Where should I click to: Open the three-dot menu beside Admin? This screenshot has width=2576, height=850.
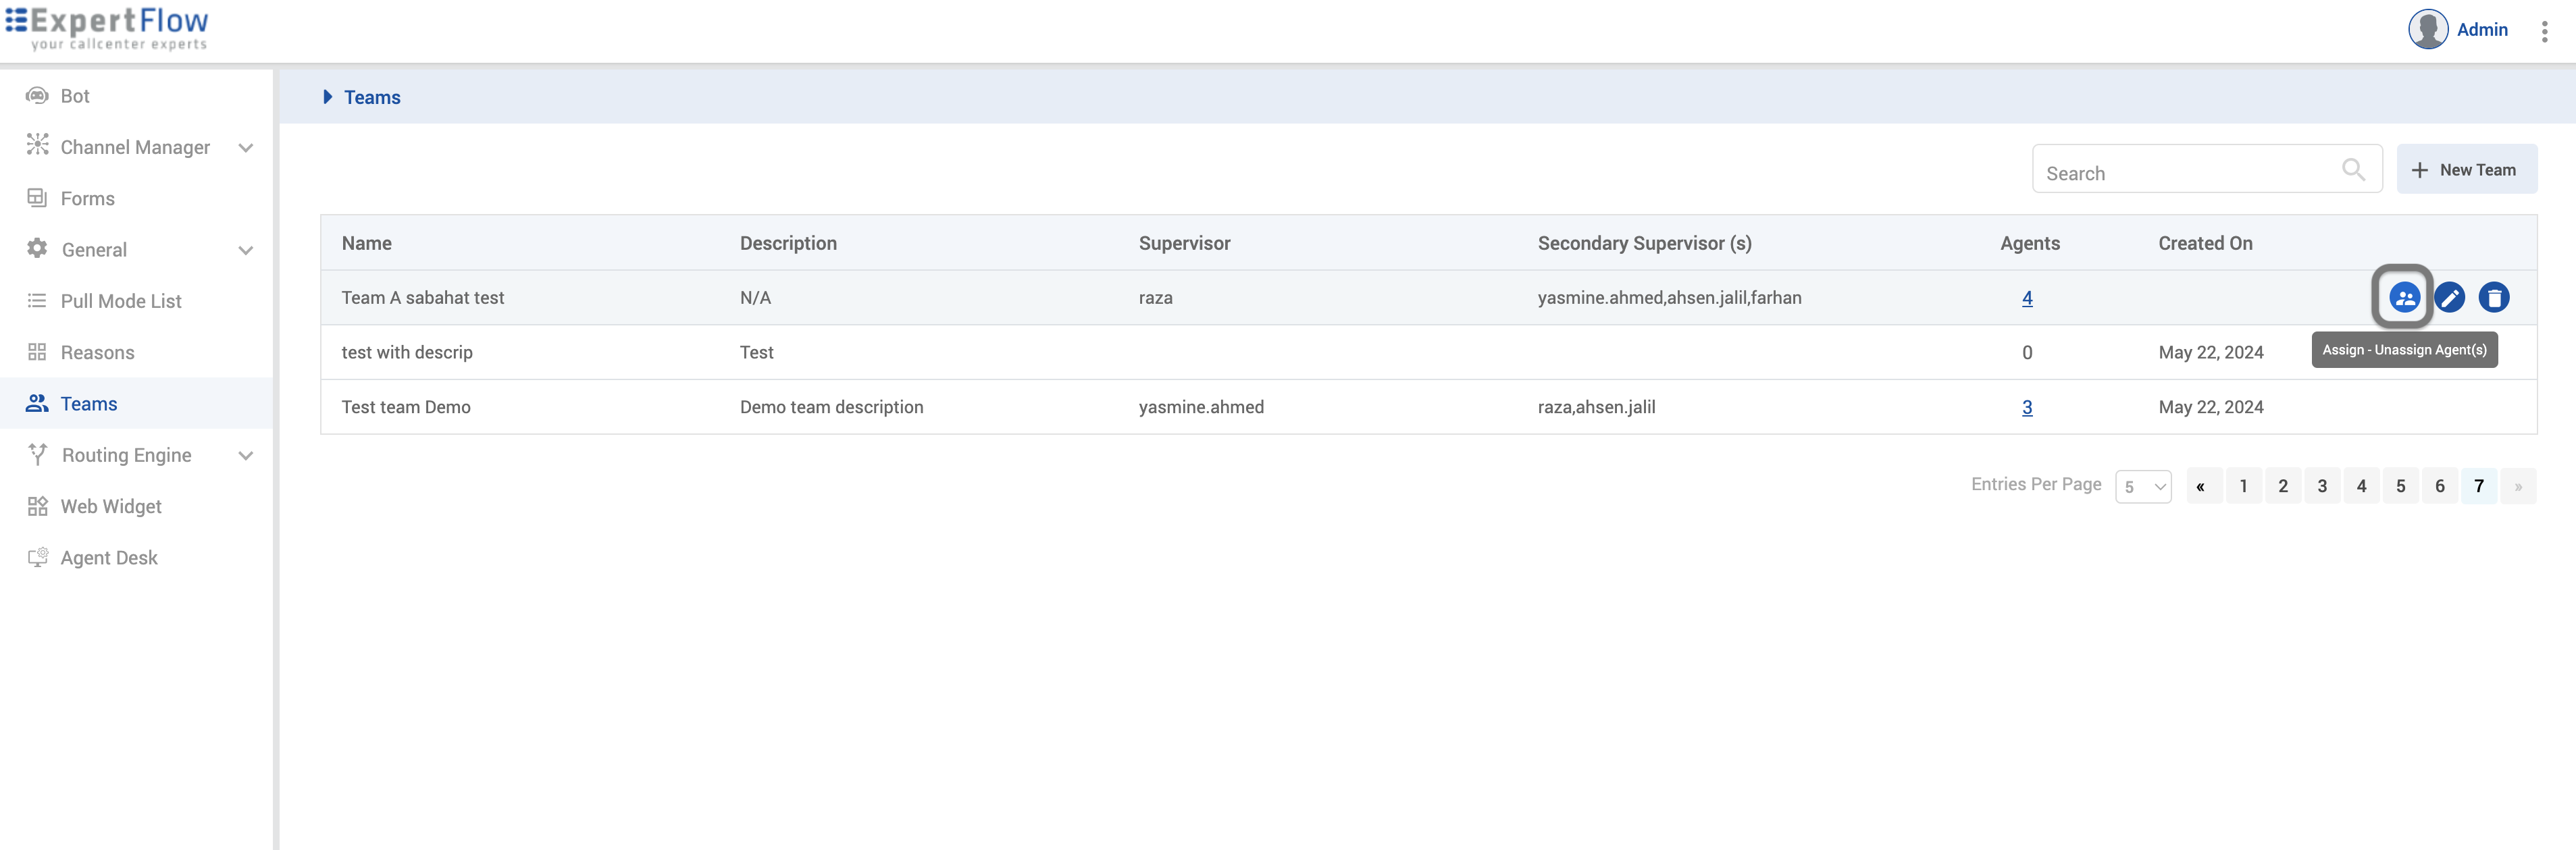point(2544,31)
